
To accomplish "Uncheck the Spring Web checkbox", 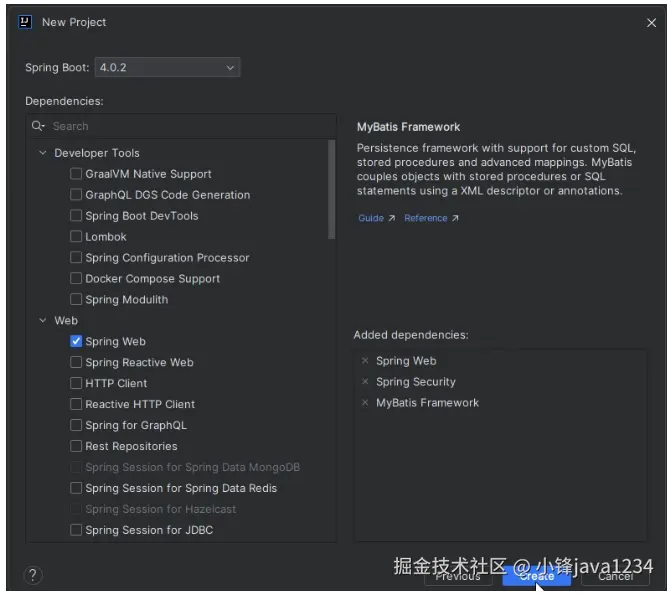I will (x=76, y=342).
